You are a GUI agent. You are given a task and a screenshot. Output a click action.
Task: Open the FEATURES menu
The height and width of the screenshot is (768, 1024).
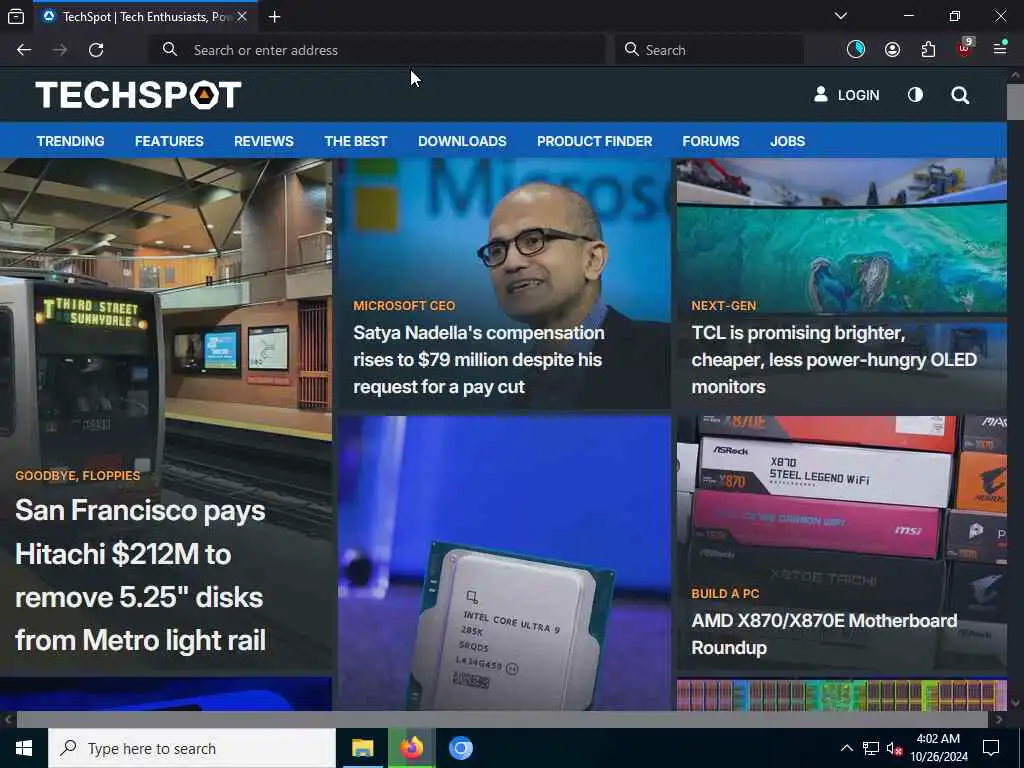click(169, 141)
